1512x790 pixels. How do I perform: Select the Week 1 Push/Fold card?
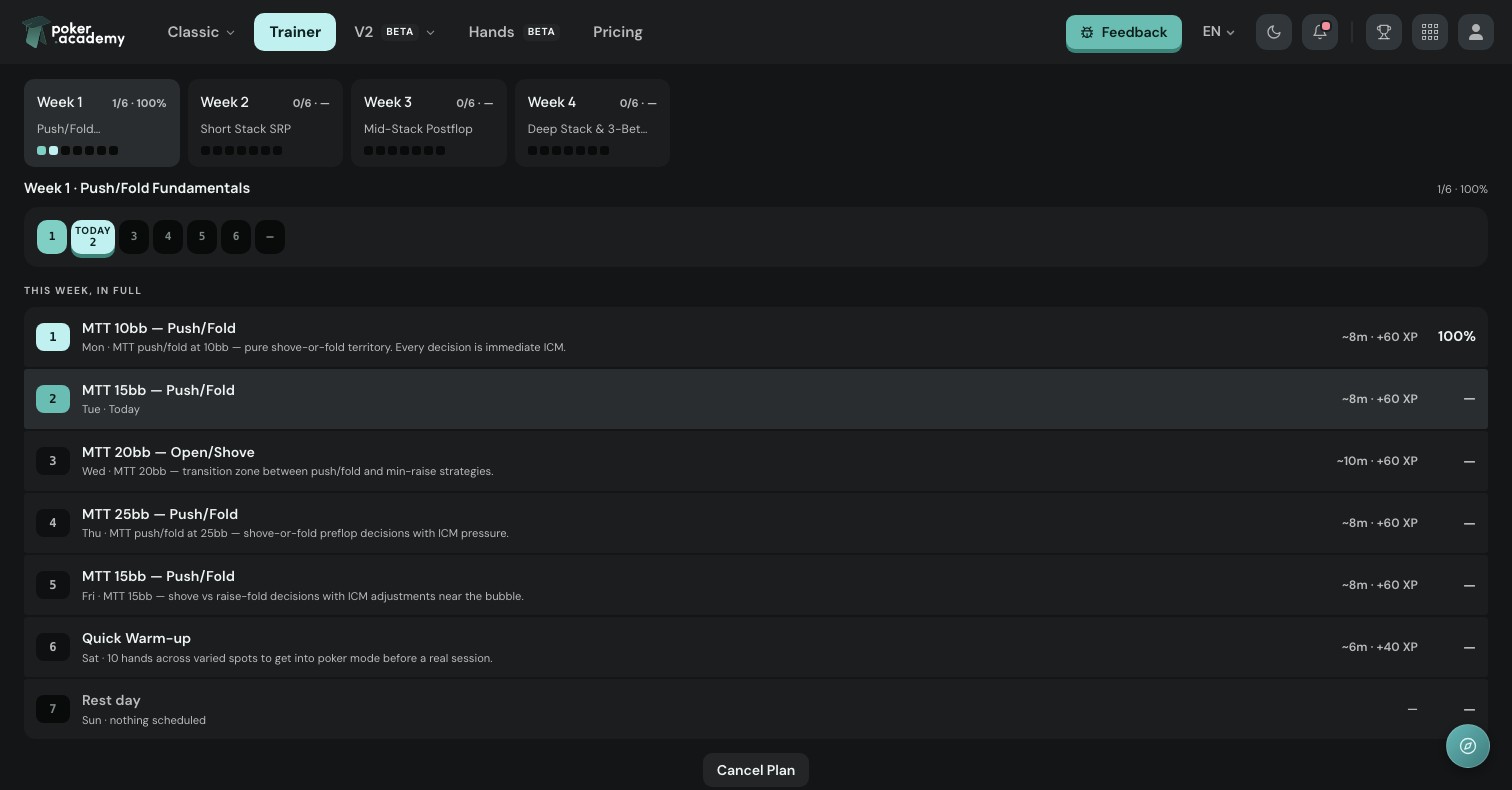point(102,123)
